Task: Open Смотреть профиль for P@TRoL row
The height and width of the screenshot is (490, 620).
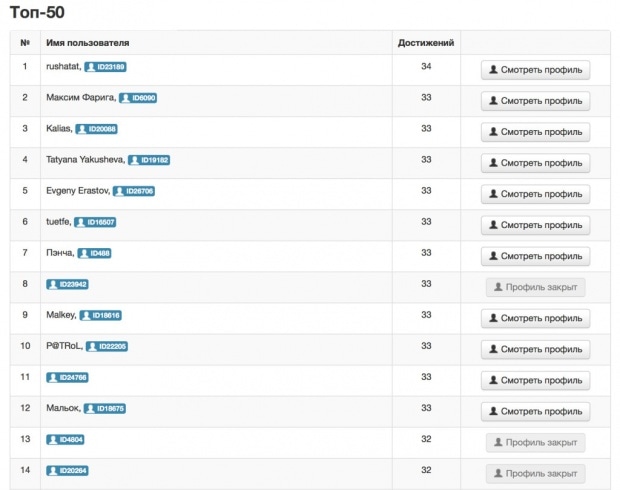Action: point(535,349)
